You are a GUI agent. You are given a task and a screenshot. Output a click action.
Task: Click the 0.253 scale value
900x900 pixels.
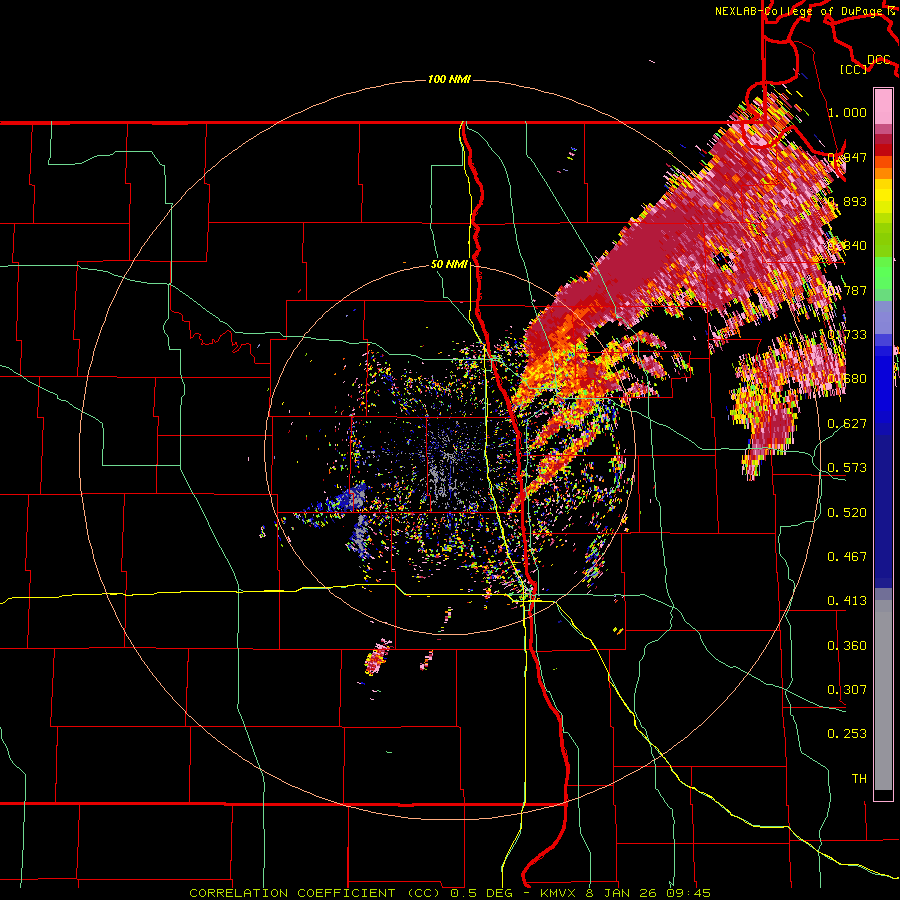pyautogui.click(x=847, y=734)
